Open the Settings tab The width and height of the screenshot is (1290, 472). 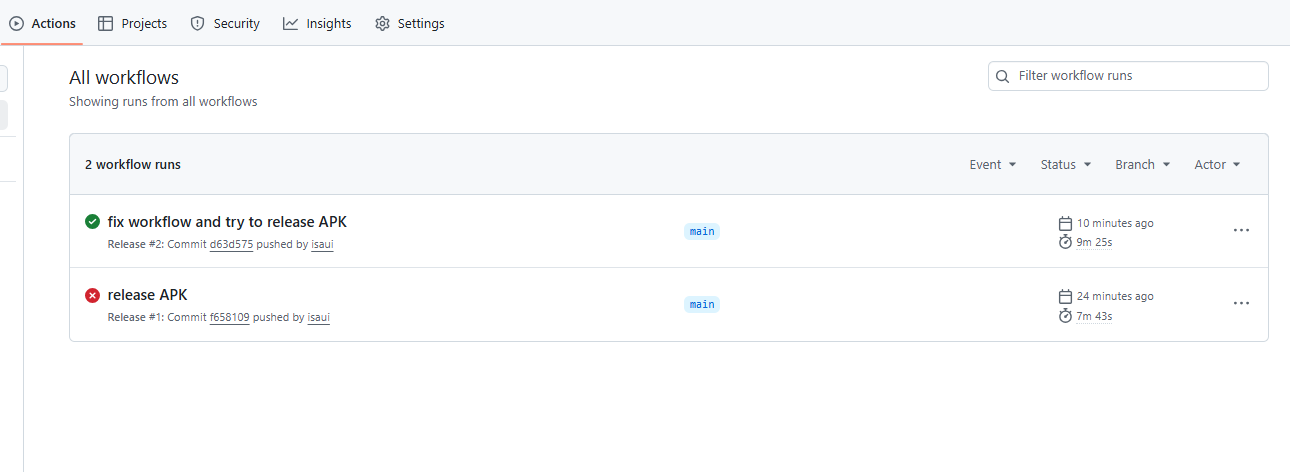click(x=410, y=23)
